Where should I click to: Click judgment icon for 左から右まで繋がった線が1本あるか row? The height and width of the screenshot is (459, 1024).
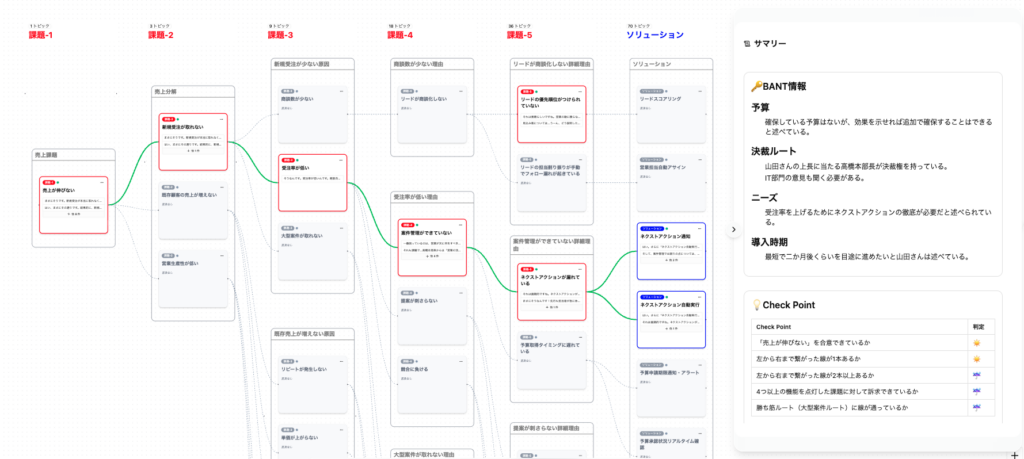pyautogui.click(x=976, y=358)
